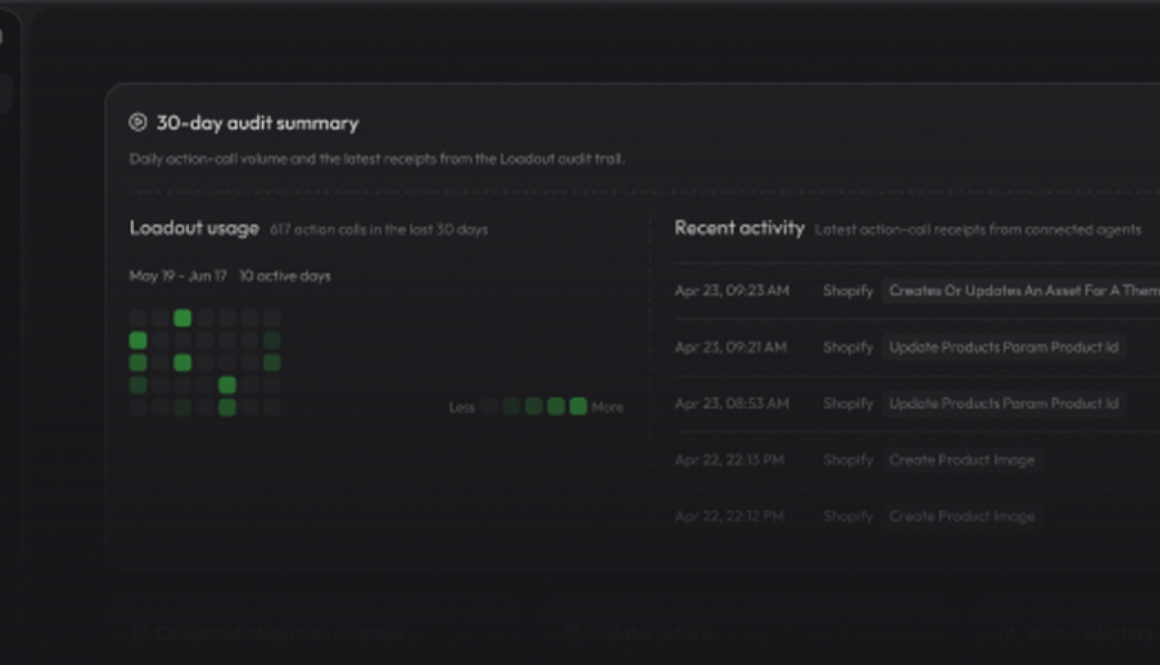Click the icon beside 30-day audit summary
The height and width of the screenshot is (665, 1160).
(138, 122)
